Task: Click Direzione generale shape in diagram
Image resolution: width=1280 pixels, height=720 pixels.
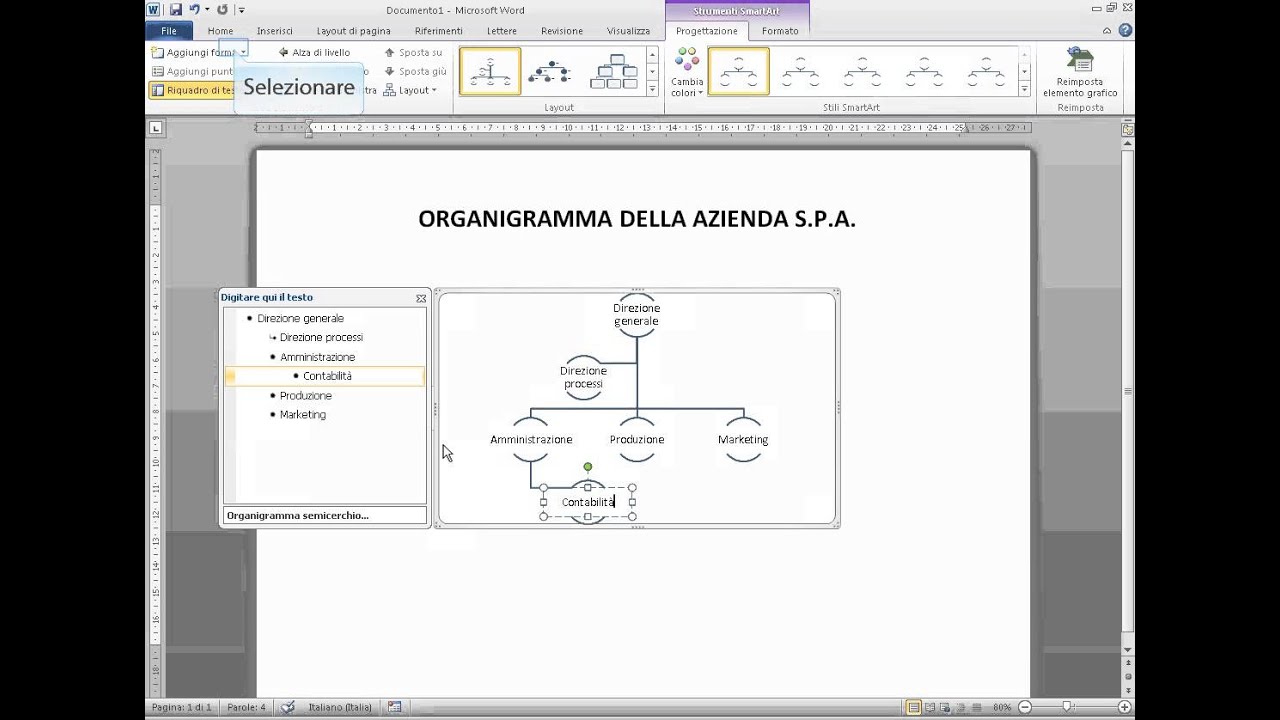Action: [636, 315]
